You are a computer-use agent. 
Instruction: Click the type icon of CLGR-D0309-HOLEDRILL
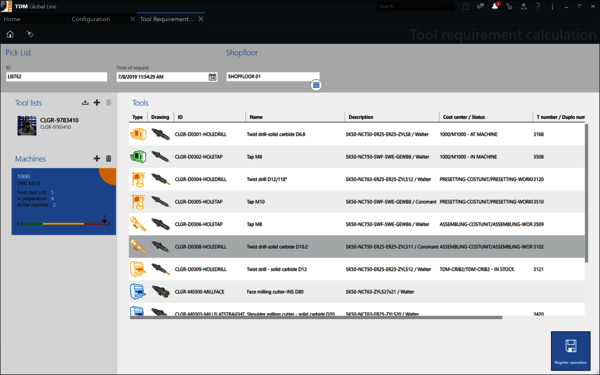(x=138, y=269)
